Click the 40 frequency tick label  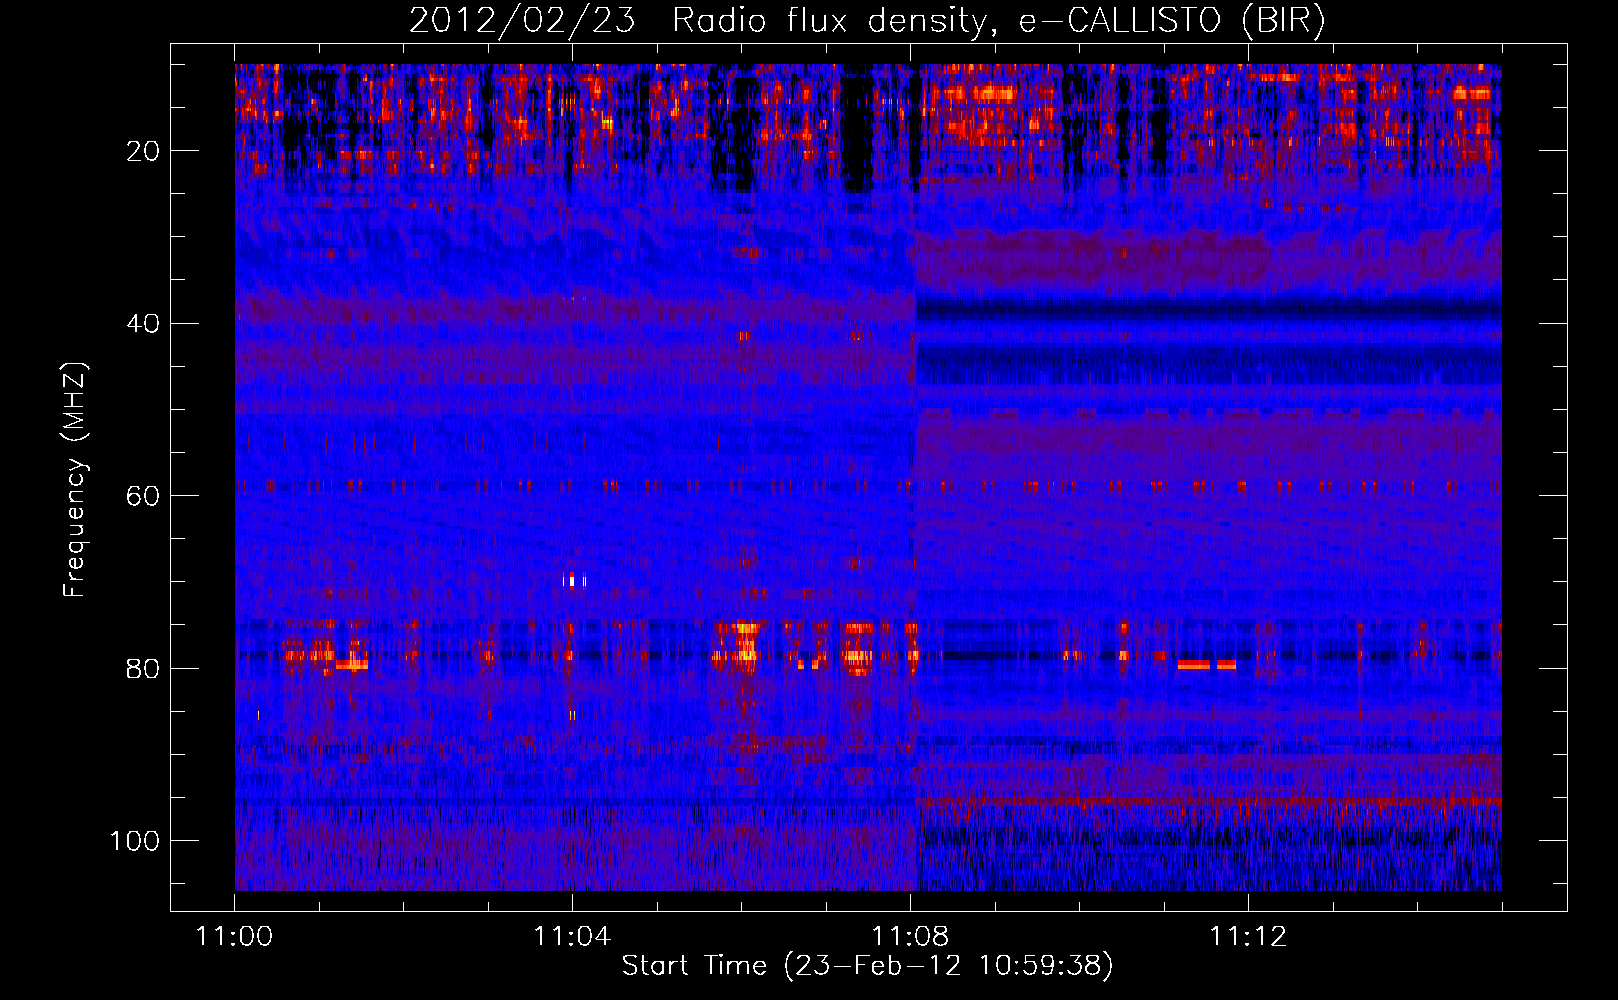pyautogui.click(x=143, y=324)
